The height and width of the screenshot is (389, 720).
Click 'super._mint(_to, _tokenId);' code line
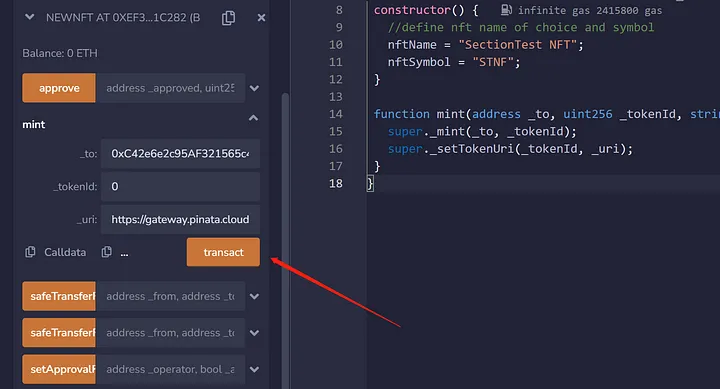pos(482,132)
